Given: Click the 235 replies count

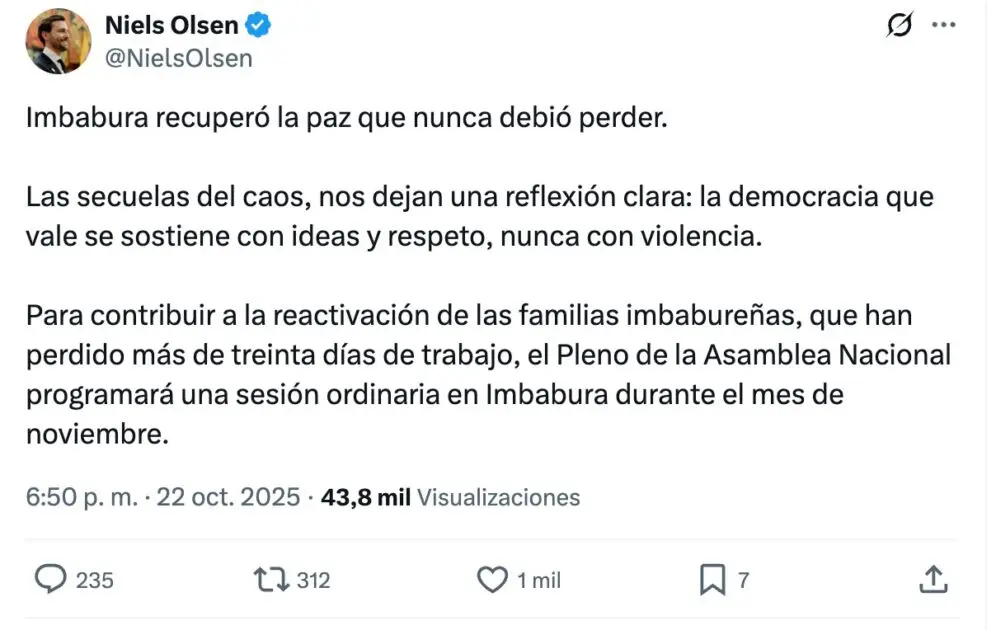Looking at the screenshot, I should (95, 580).
